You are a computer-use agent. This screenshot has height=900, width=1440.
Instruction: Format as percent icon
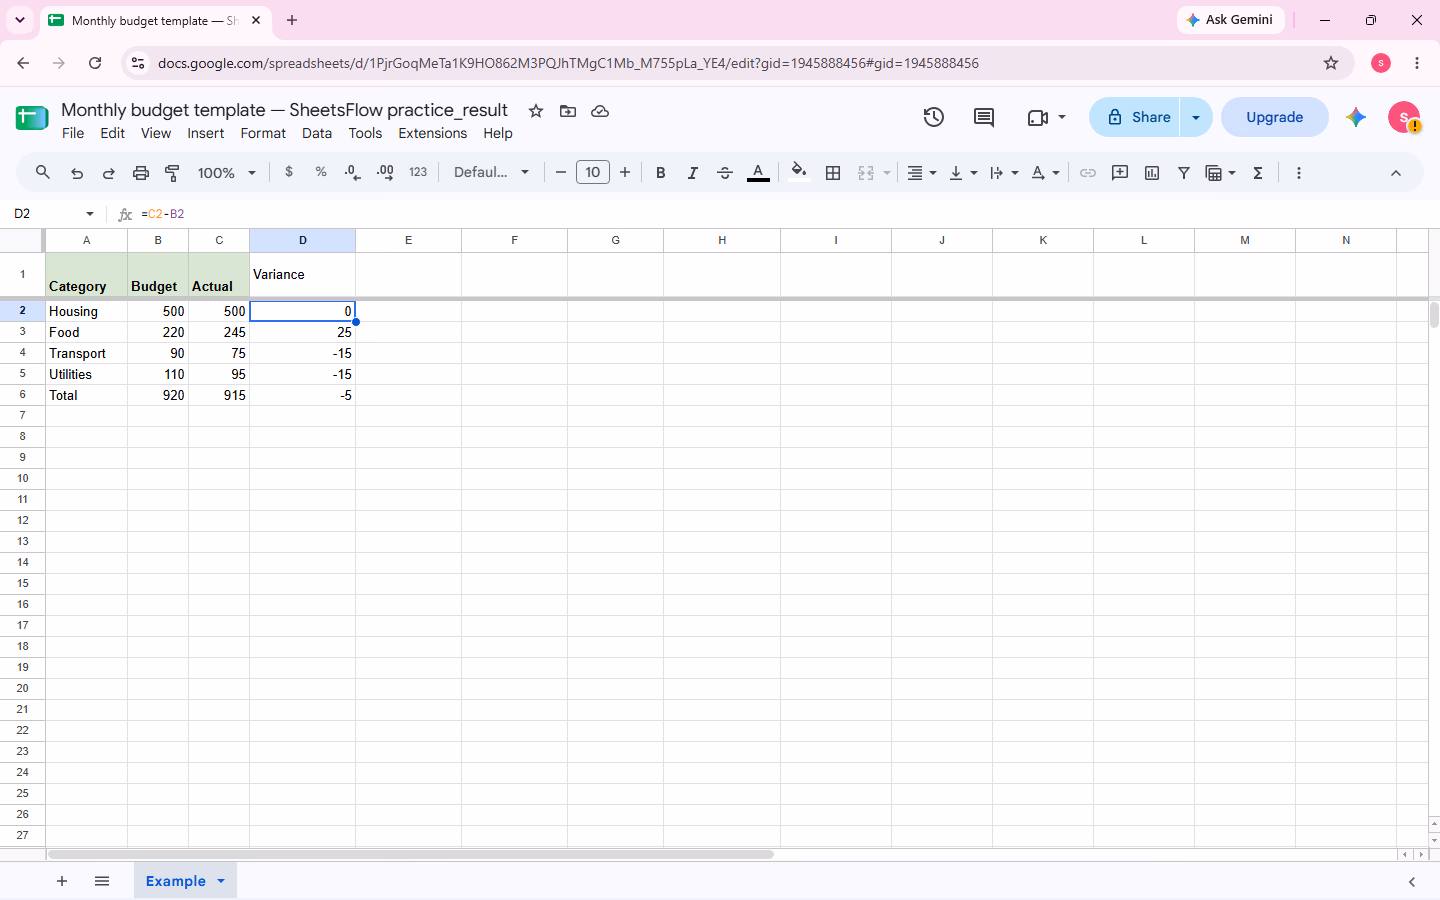[321, 172]
